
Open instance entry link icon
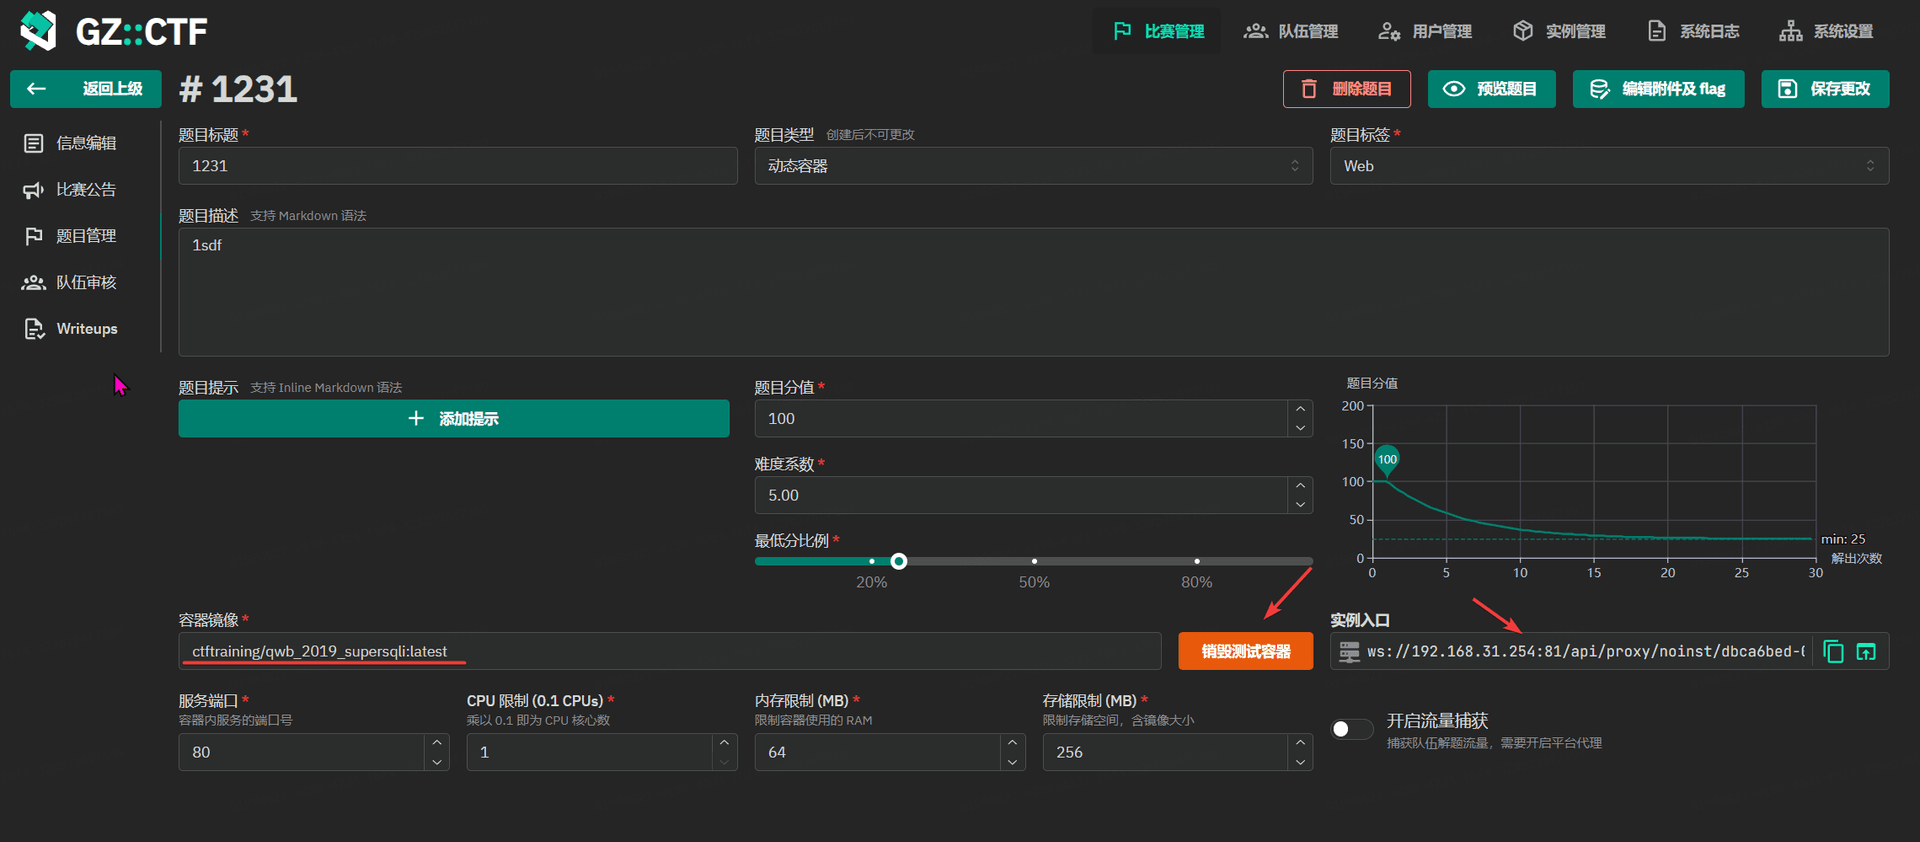pos(1866,652)
